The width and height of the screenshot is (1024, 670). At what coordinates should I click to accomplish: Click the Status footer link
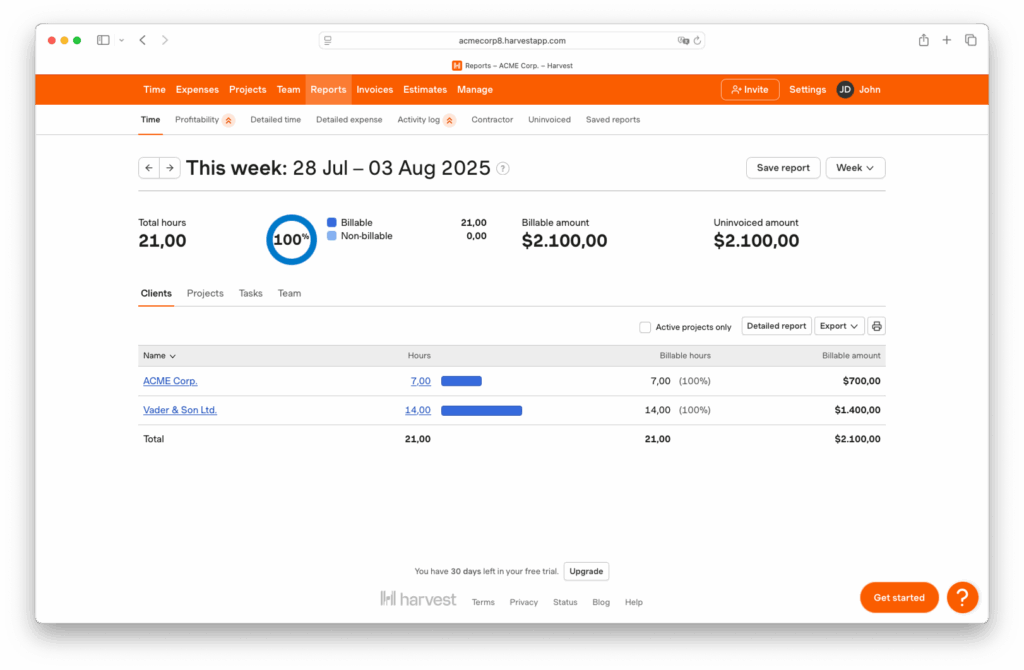coord(565,602)
